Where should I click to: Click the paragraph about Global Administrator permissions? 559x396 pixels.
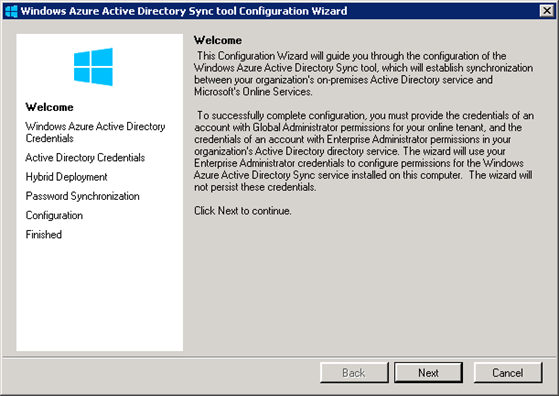[364, 151]
